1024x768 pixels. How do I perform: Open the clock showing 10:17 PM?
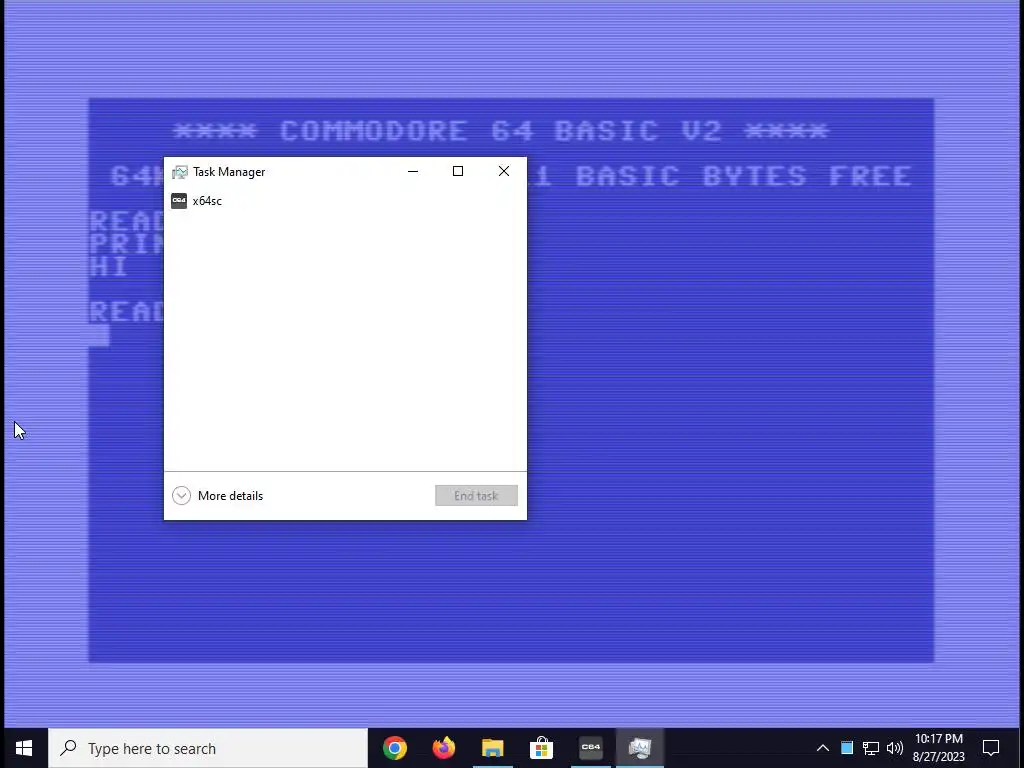[938, 748]
